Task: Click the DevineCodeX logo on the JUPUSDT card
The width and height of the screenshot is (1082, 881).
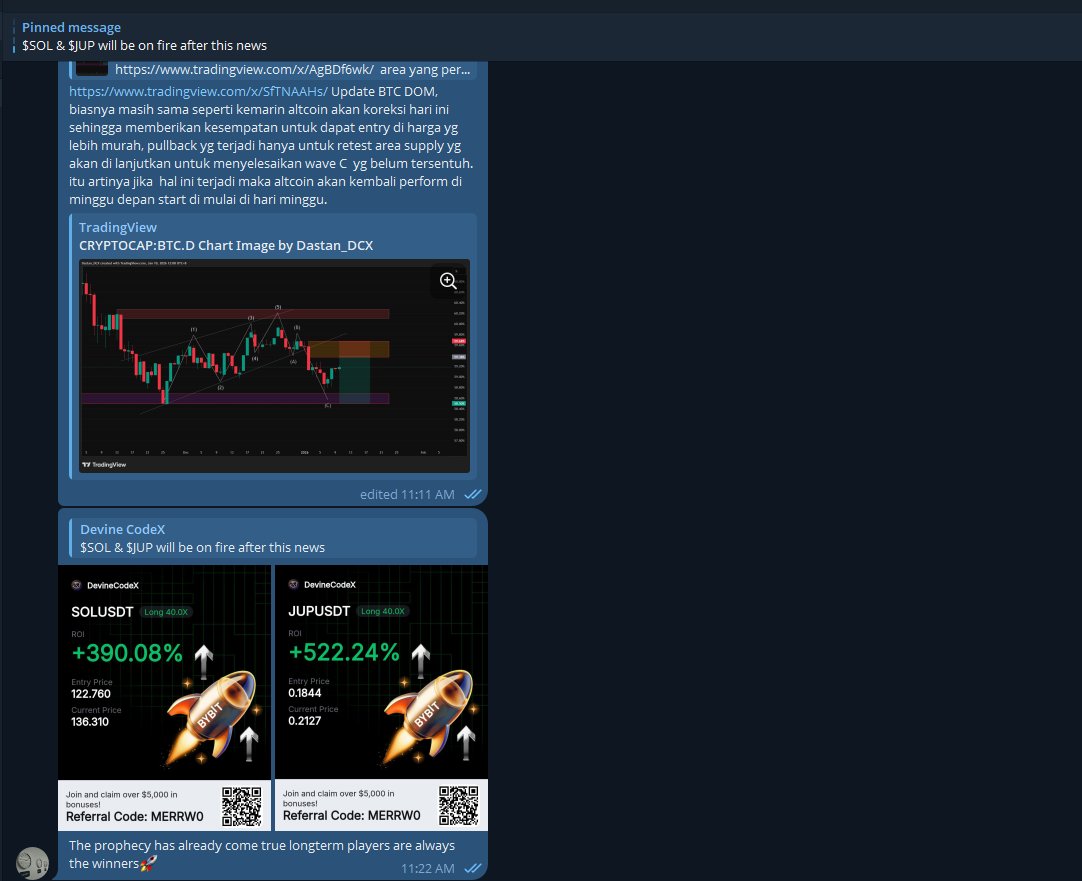Action: point(293,584)
